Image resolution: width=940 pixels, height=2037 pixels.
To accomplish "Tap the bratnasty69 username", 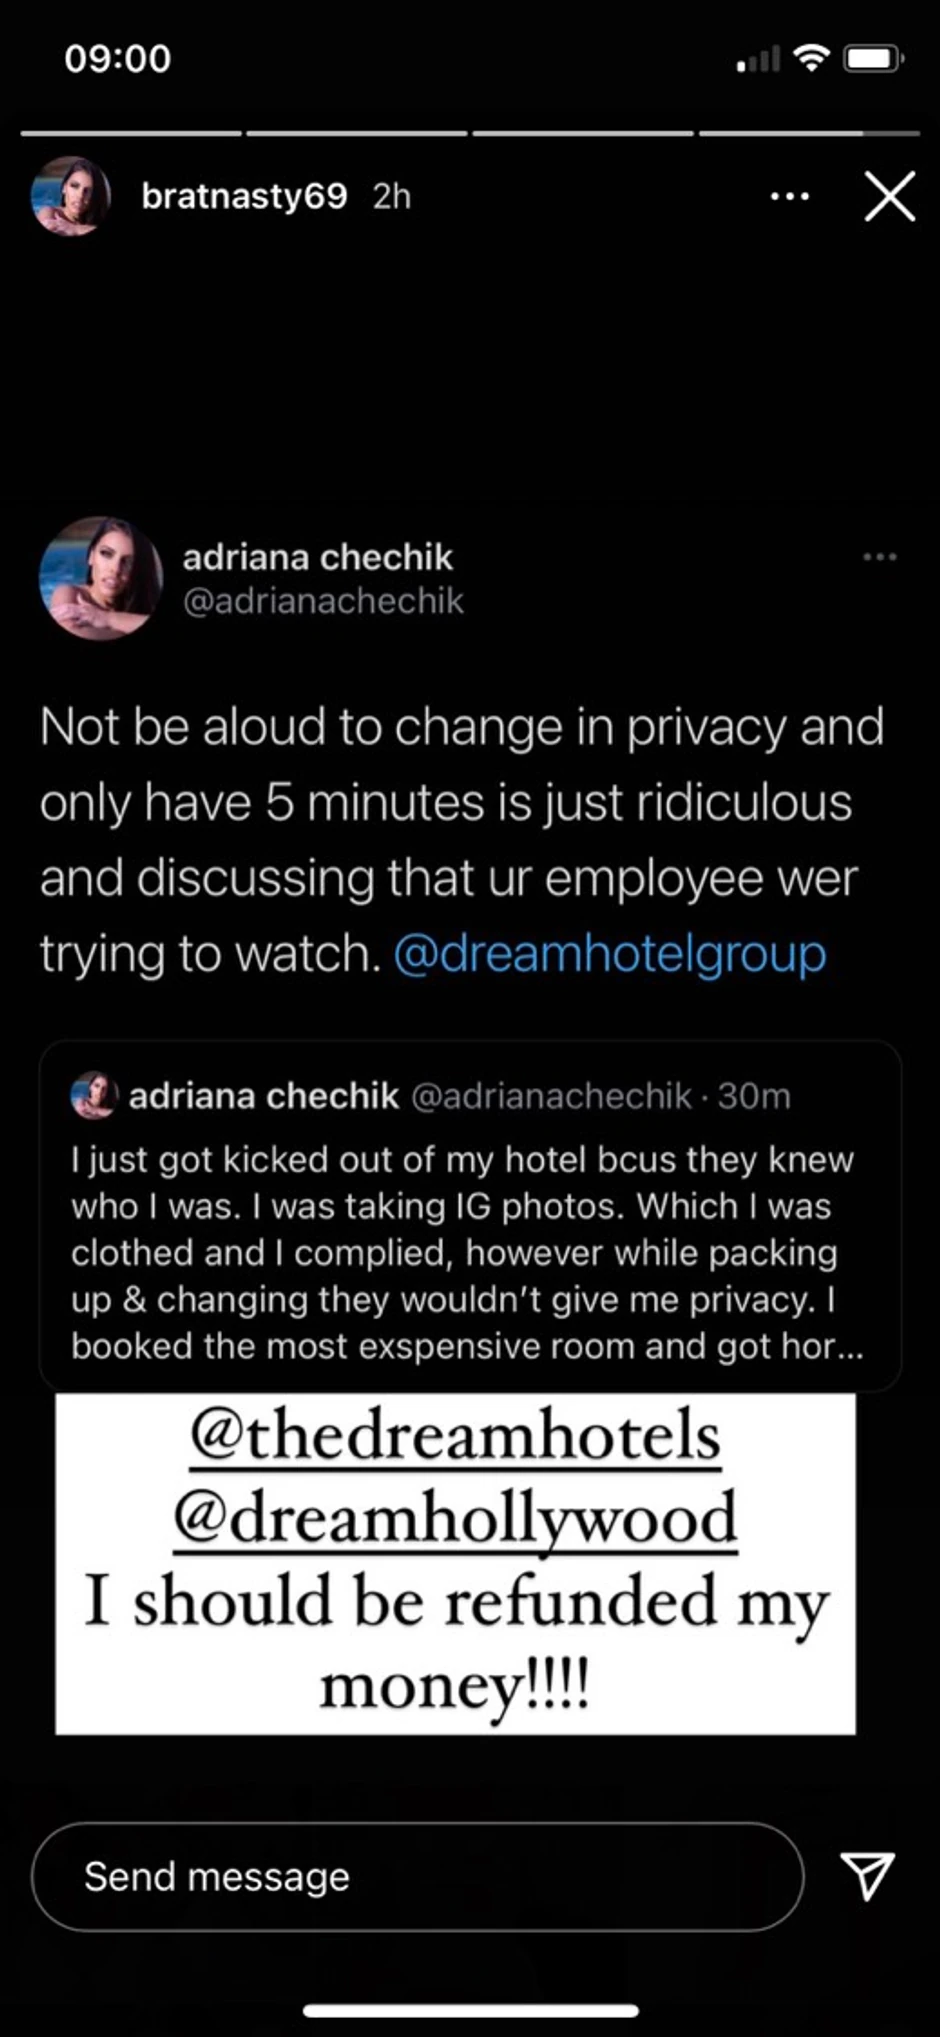I will pyautogui.click(x=244, y=196).
